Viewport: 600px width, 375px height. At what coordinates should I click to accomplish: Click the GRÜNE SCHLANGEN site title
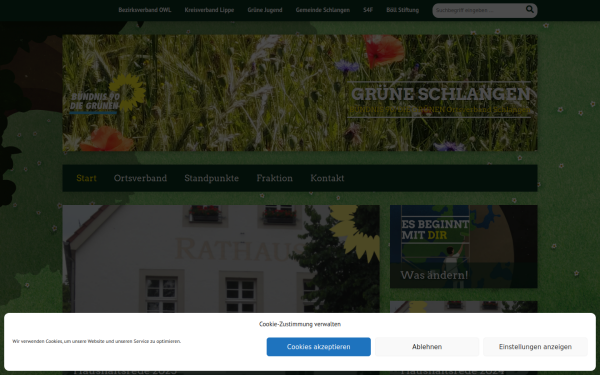[441, 94]
